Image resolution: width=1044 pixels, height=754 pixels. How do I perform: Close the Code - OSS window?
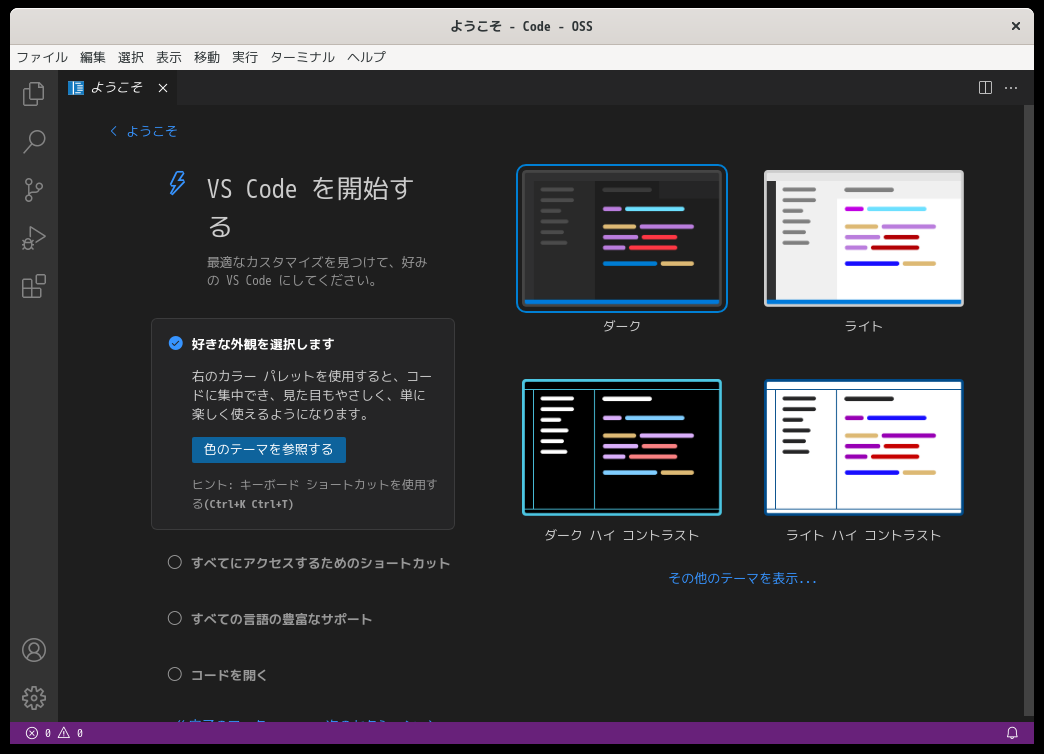tap(1016, 26)
